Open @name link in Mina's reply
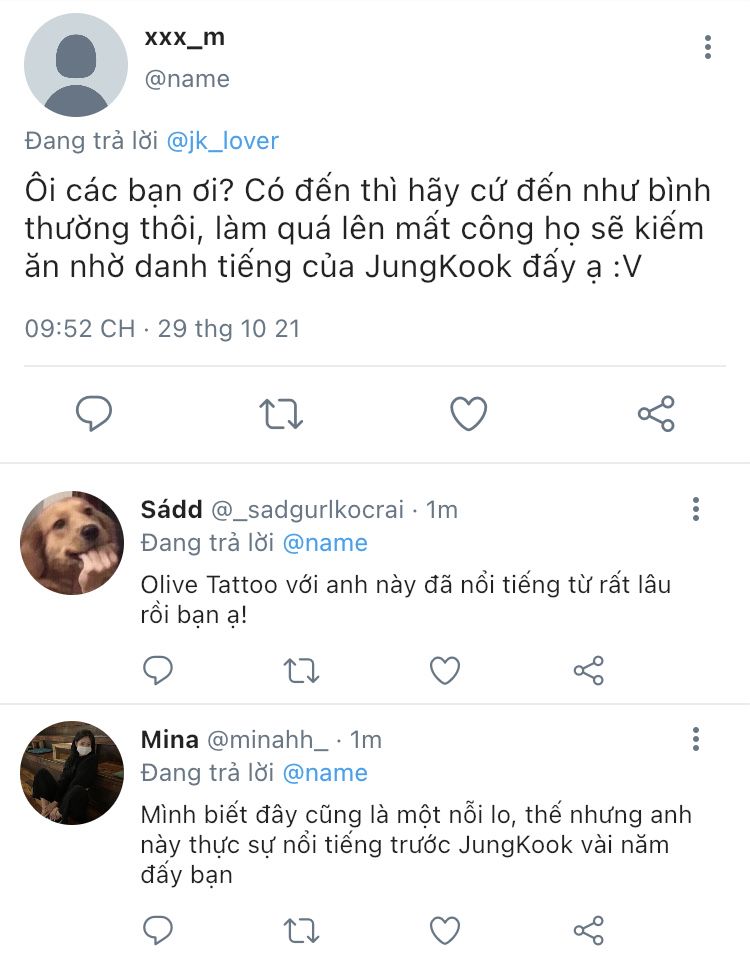750x963 pixels. click(x=325, y=773)
